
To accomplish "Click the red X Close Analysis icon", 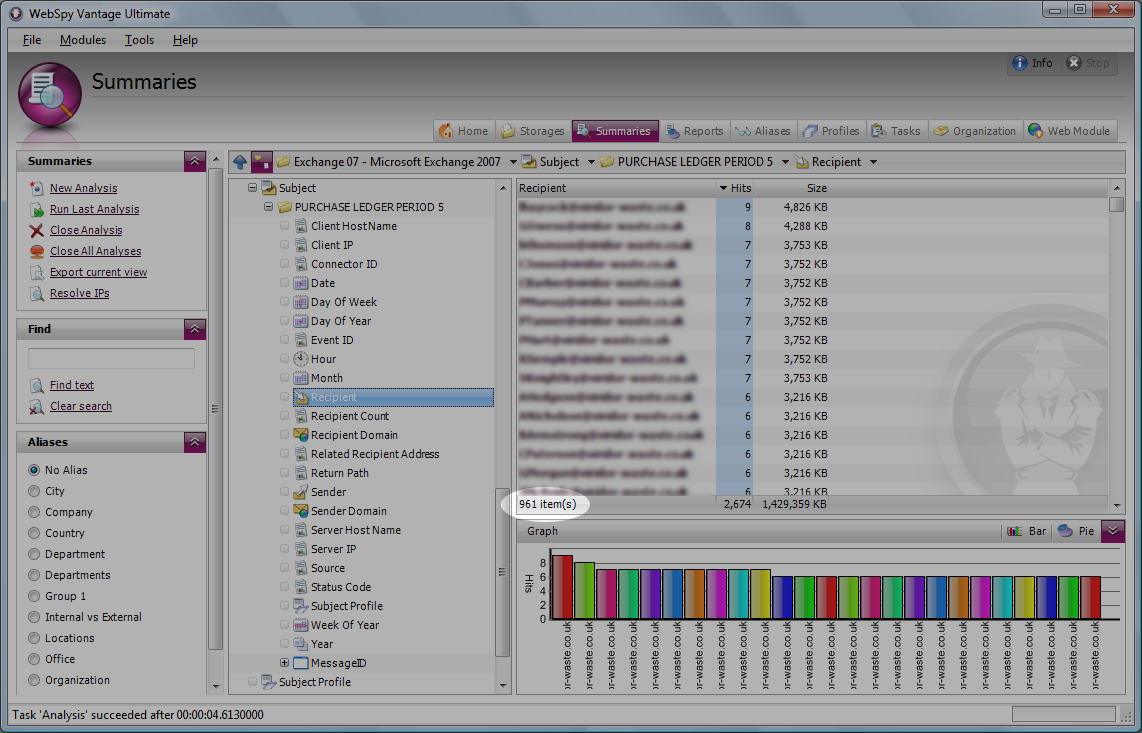I will tap(36, 230).
